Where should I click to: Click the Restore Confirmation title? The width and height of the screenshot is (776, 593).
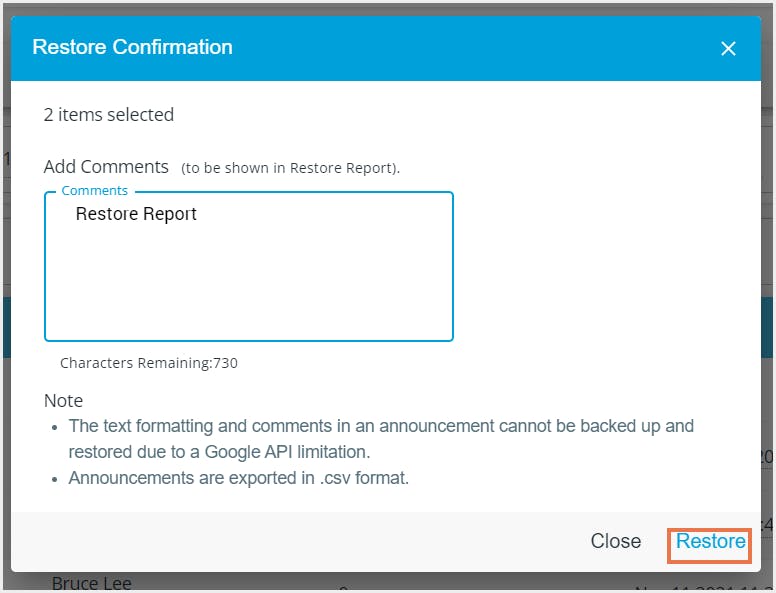click(132, 47)
